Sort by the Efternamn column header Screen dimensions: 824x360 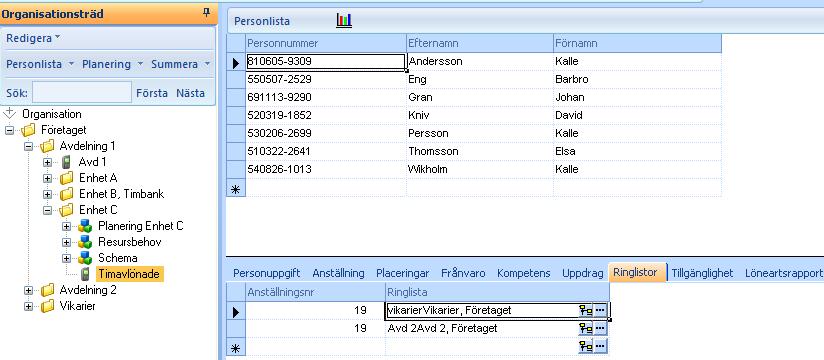(x=480, y=43)
